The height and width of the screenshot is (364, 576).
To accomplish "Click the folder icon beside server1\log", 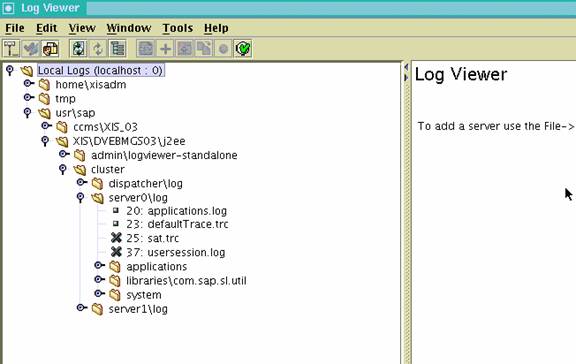I will [97, 309].
